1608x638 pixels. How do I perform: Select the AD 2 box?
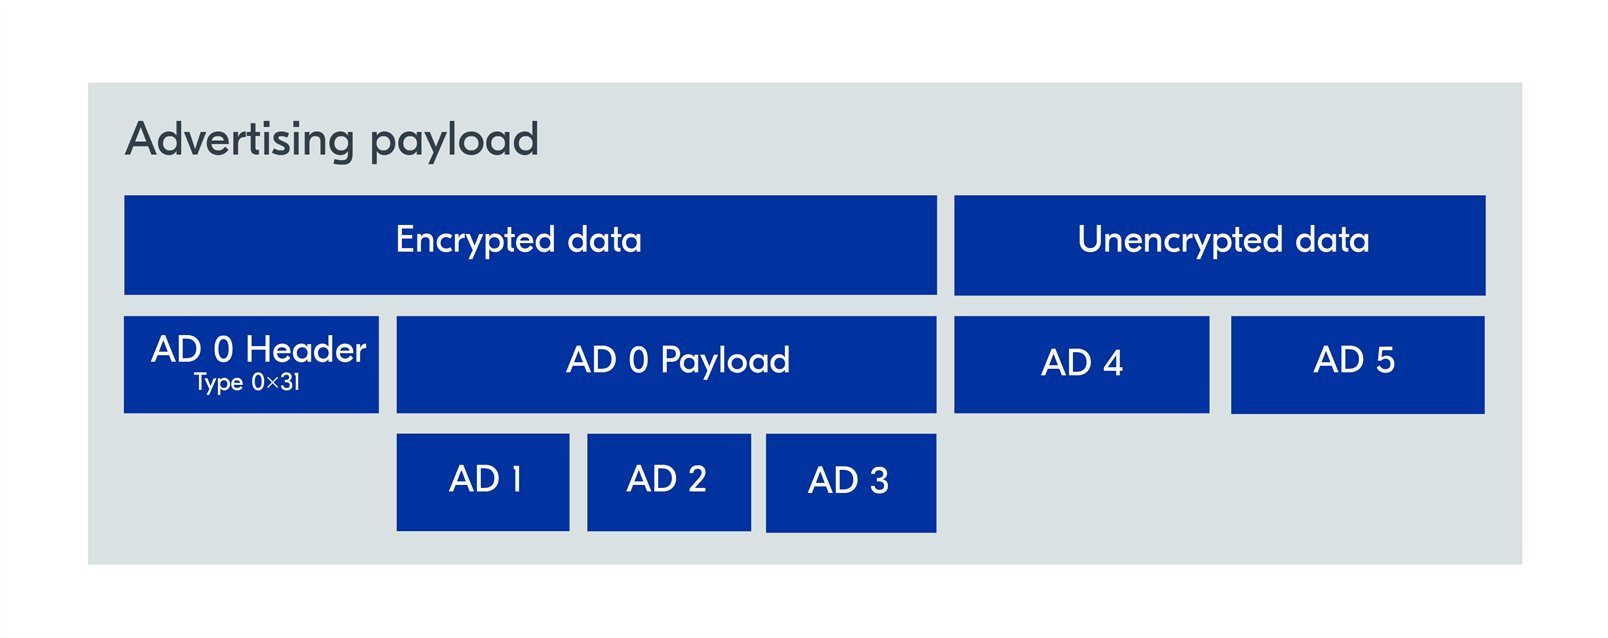pos(669,482)
